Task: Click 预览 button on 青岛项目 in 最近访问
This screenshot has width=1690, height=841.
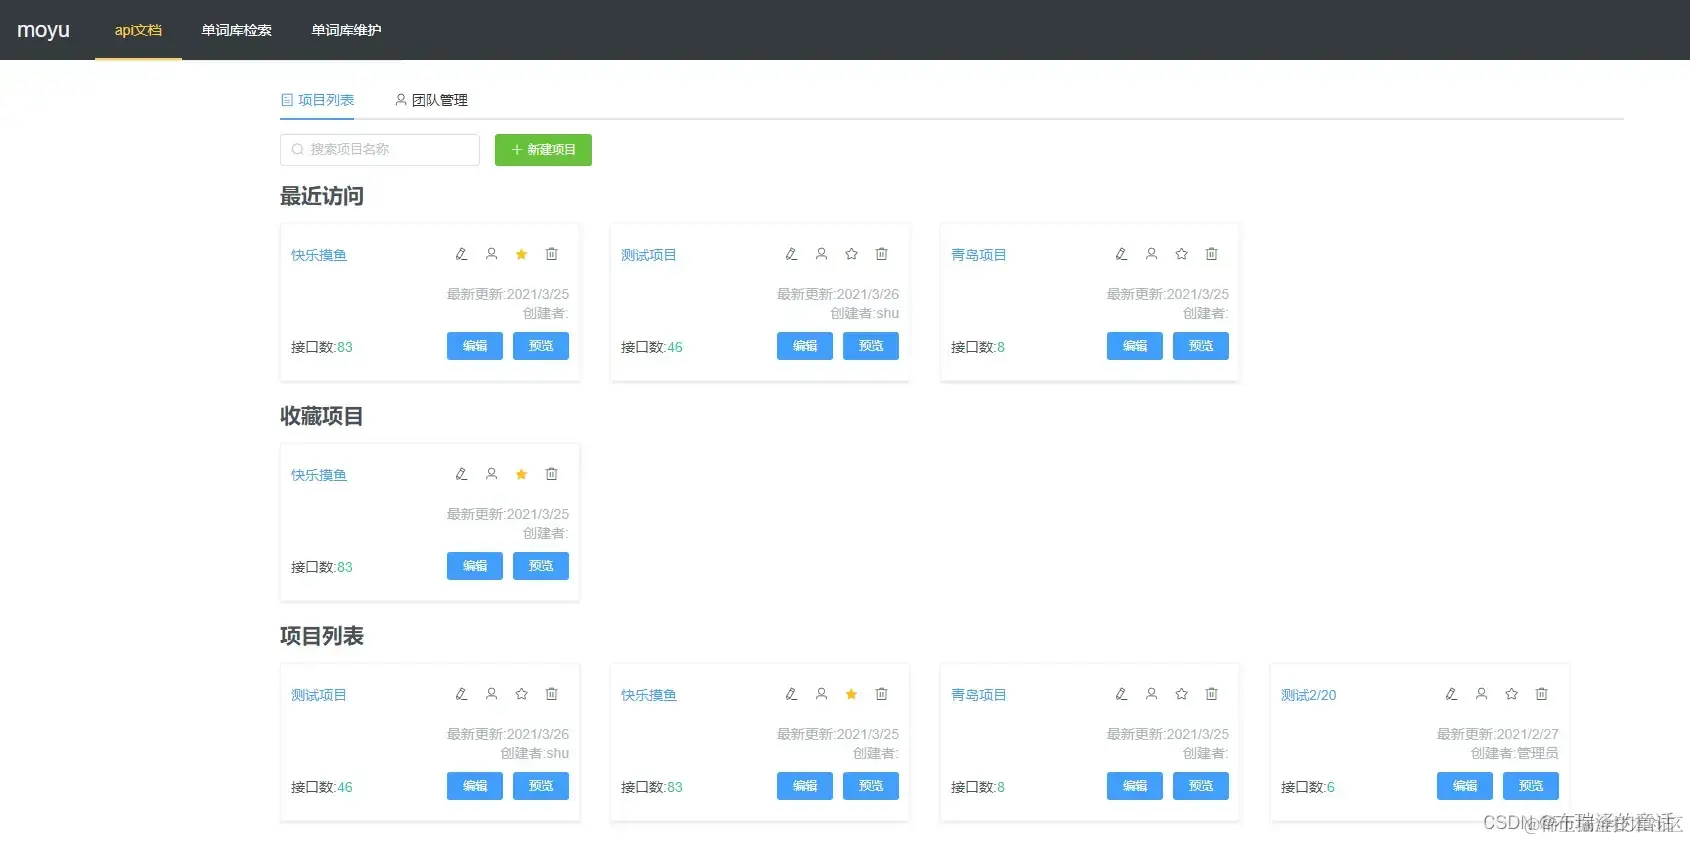Action: (1201, 346)
